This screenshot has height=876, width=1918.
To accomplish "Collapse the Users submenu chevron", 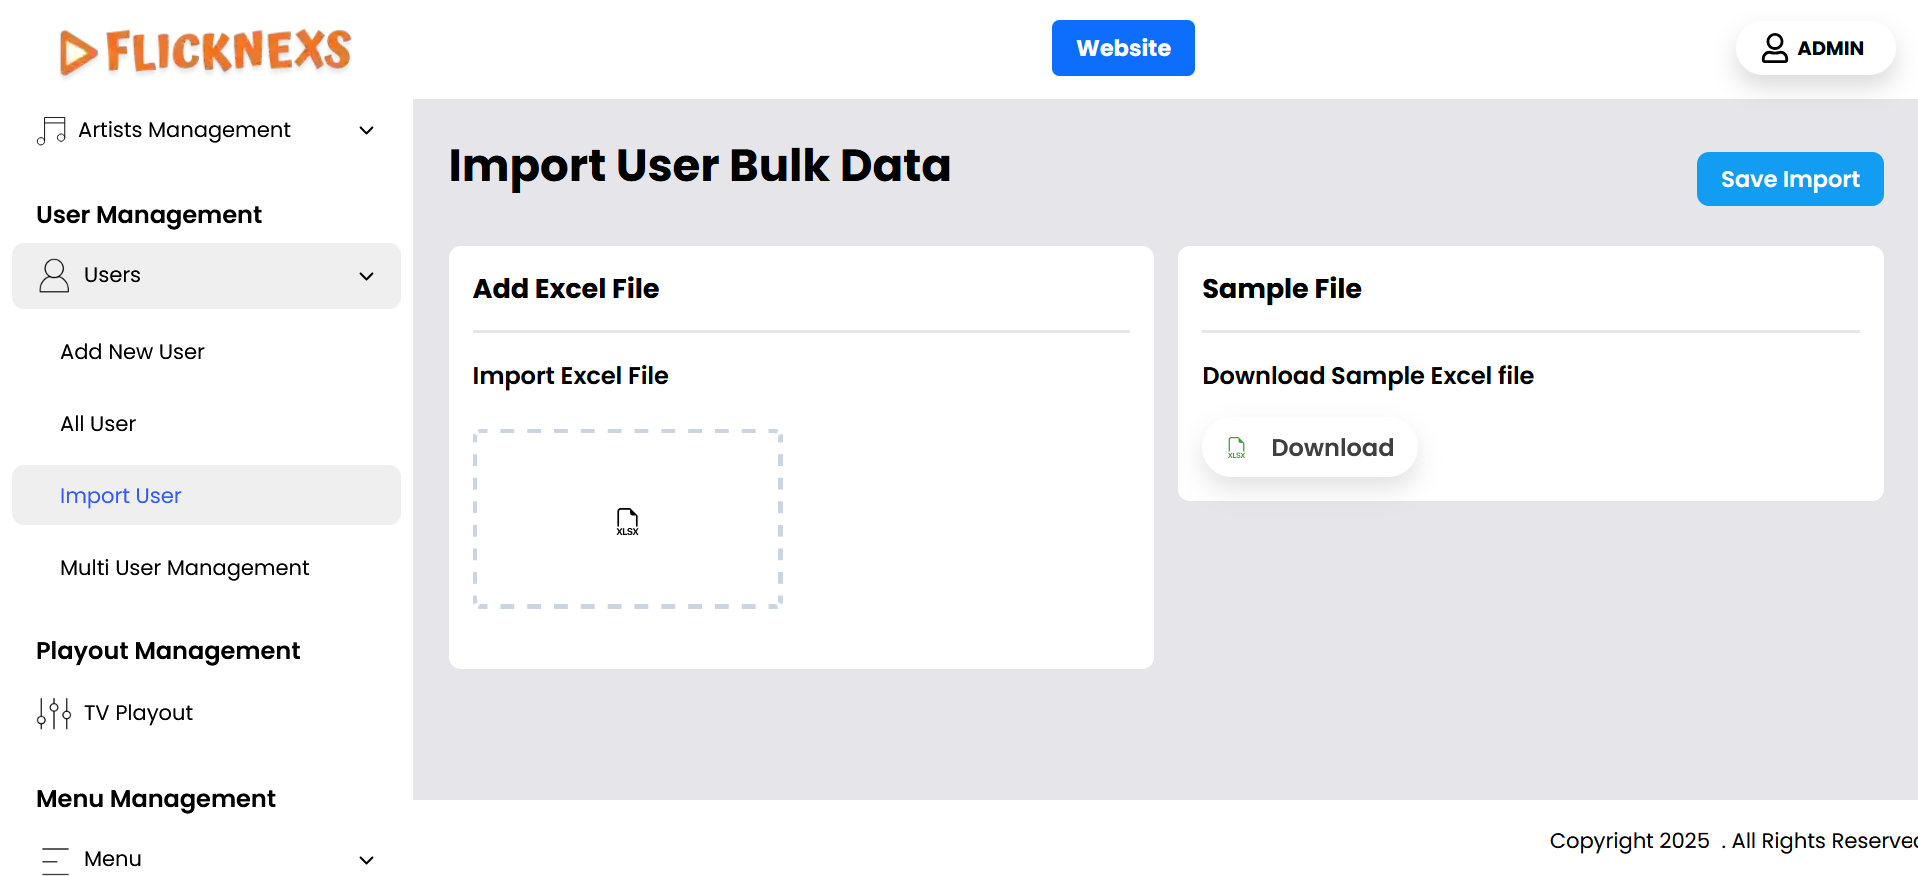I will [367, 277].
